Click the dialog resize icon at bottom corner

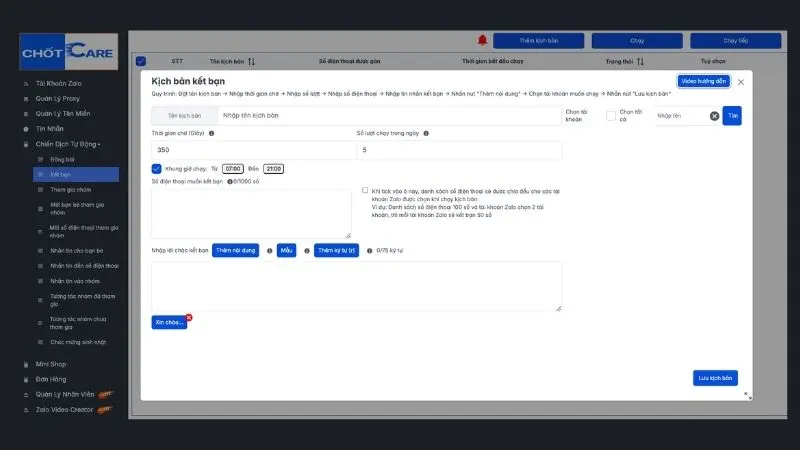pos(747,395)
